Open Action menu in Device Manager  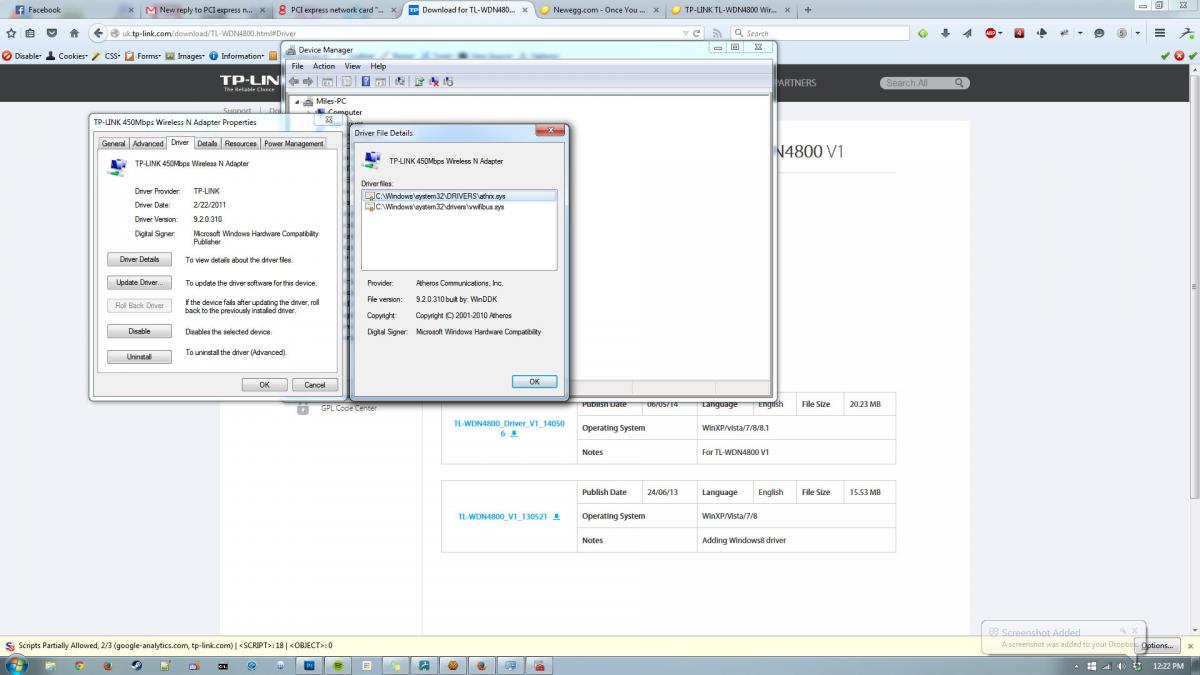click(x=324, y=66)
